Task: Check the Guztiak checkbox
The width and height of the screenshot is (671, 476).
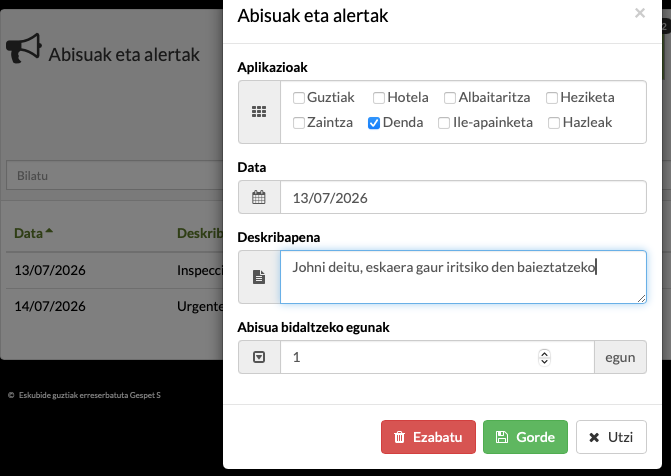Action: tap(299, 98)
